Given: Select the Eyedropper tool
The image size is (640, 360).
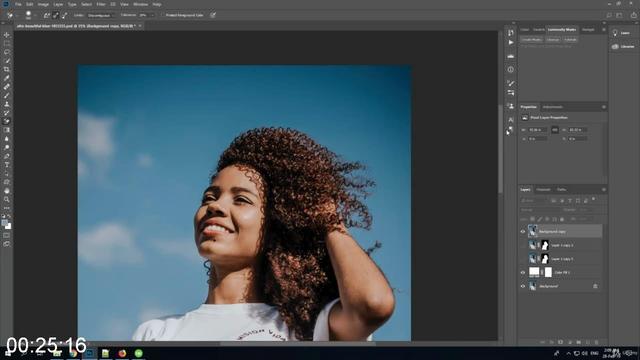Looking at the screenshot, I should pos(7,78).
